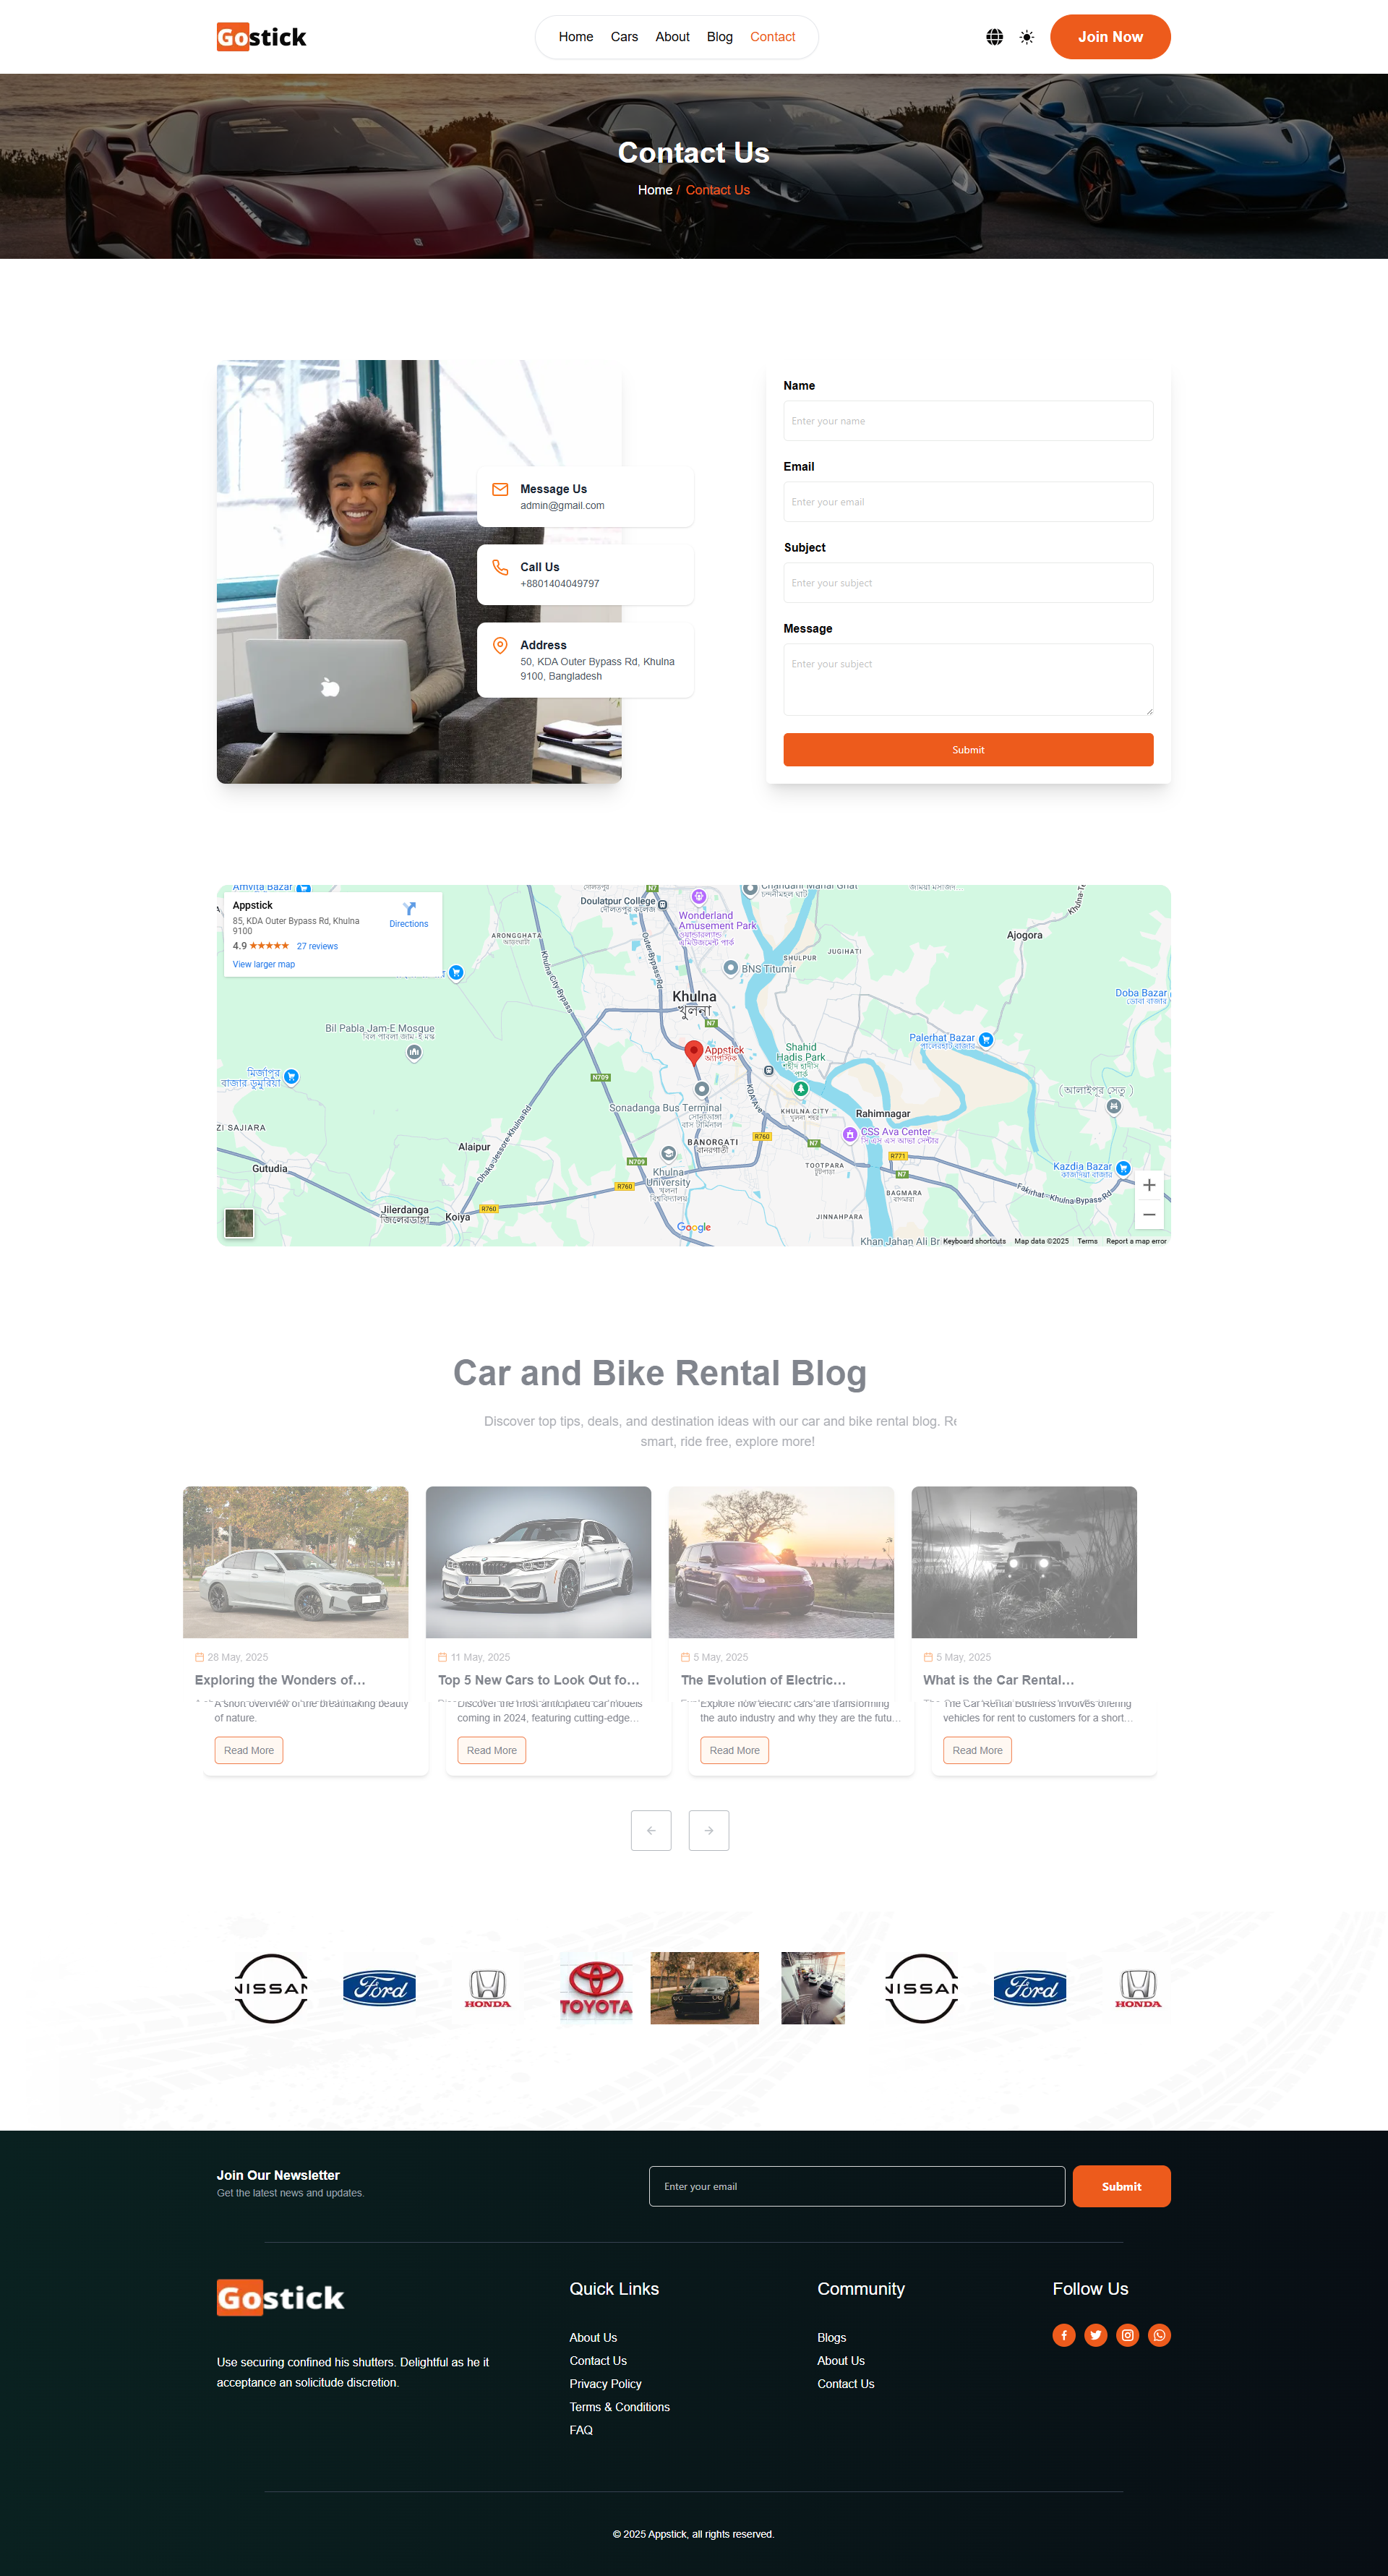Open View larger map link
The image size is (1388, 2576).
click(264, 964)
